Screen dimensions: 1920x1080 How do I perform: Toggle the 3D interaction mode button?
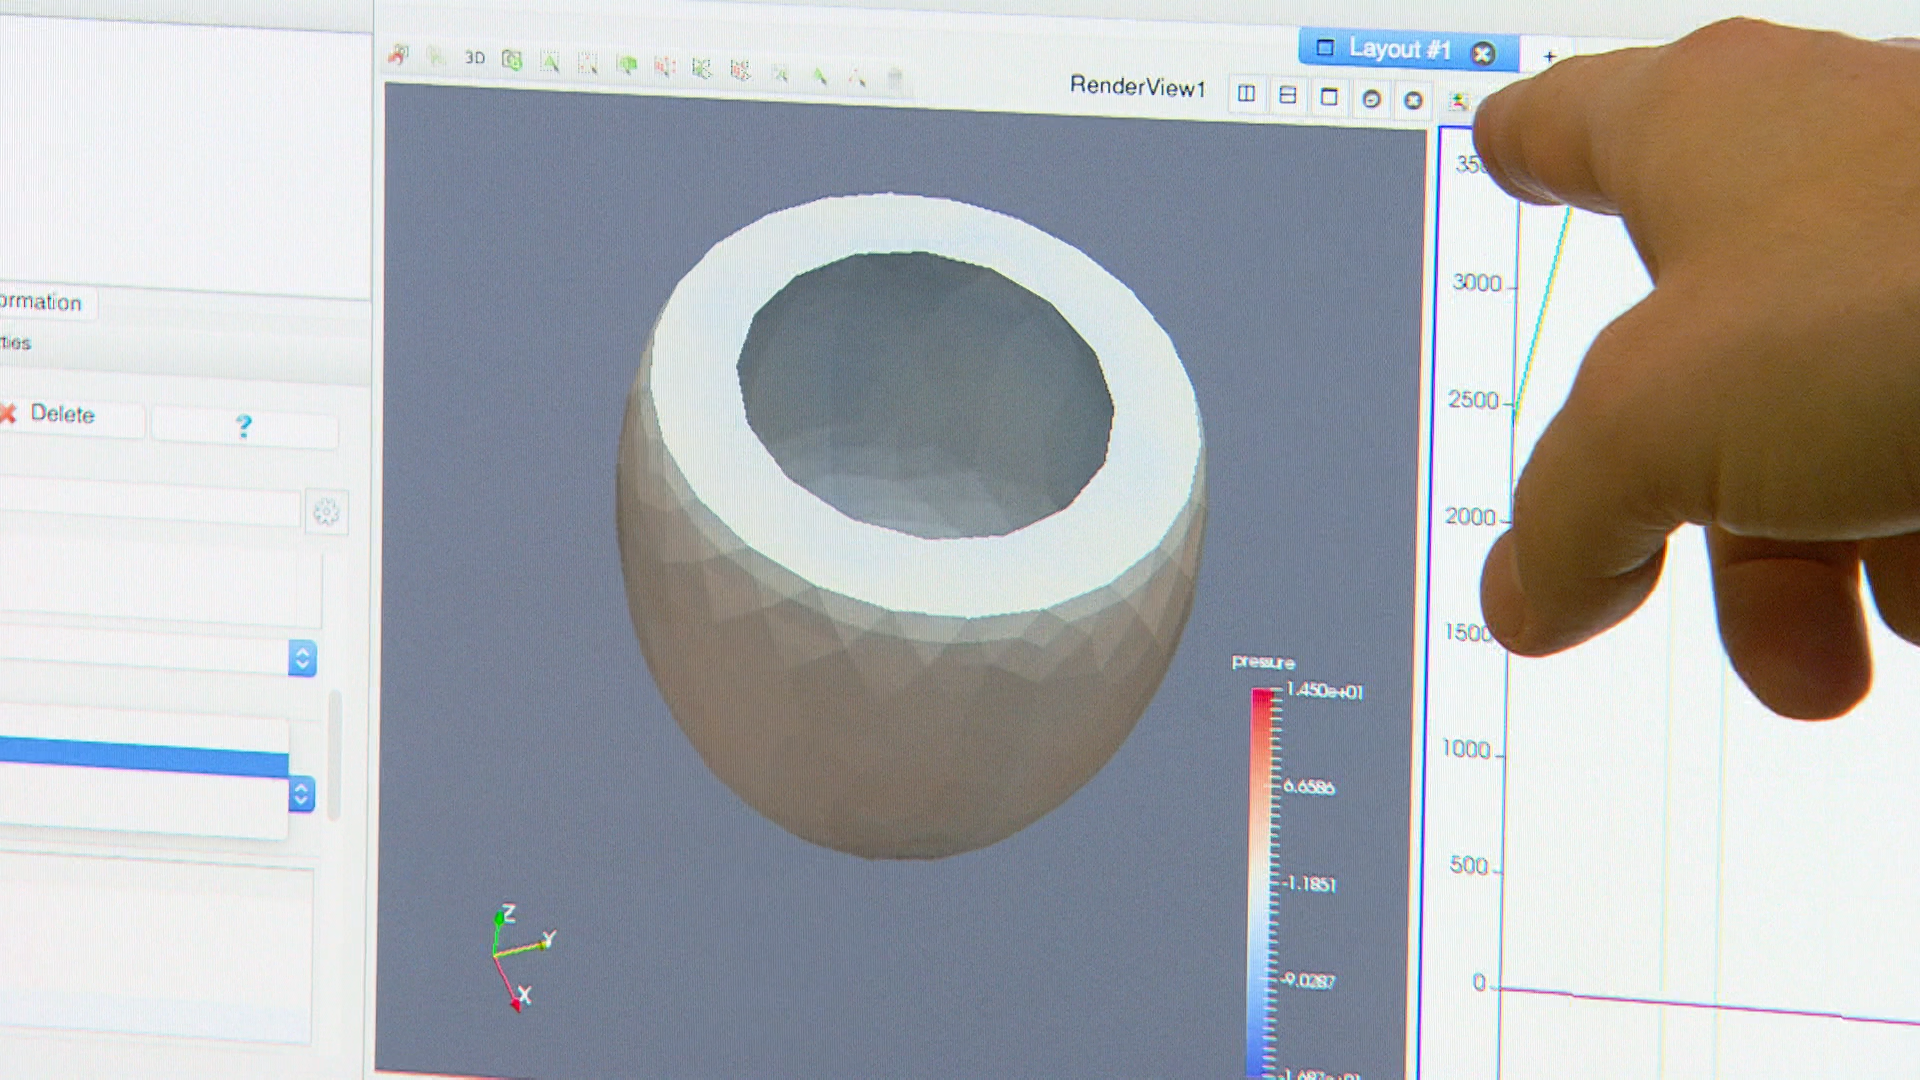pyautogui.click(x=475, y=58)
